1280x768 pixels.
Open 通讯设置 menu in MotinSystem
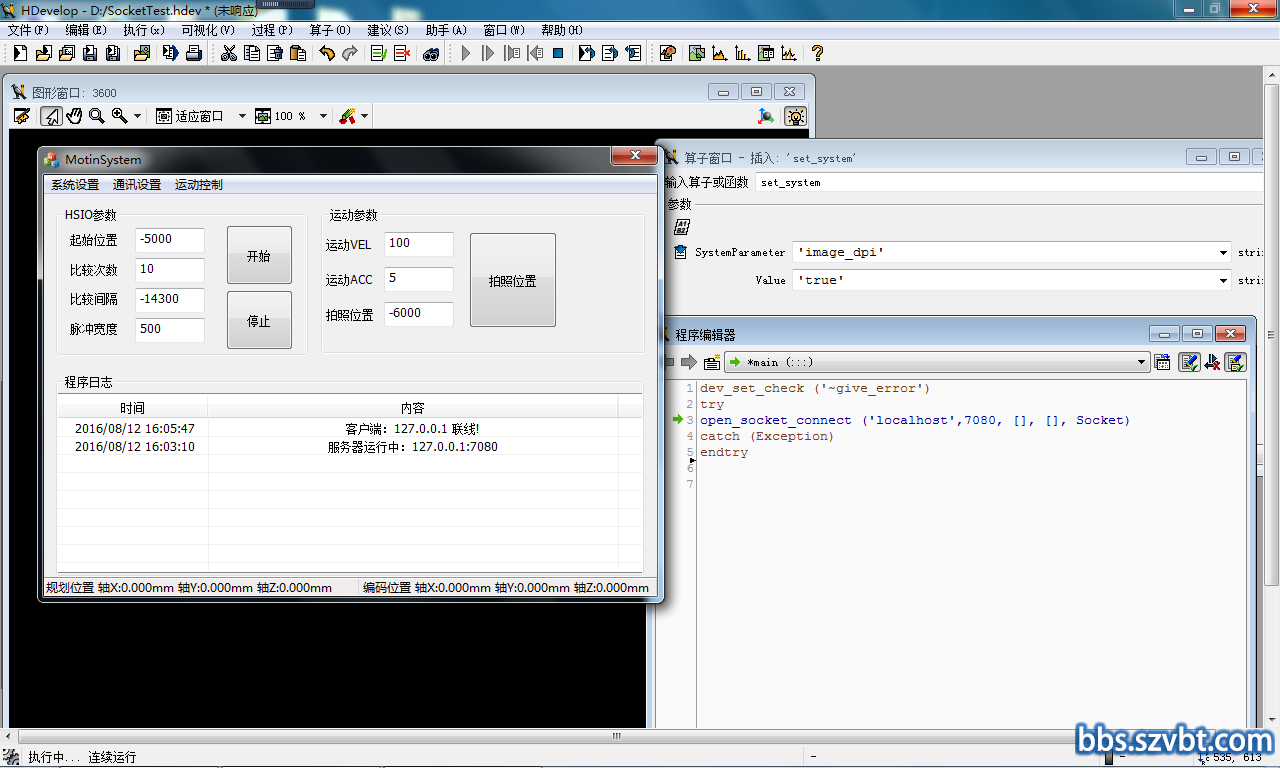point(137,184)
